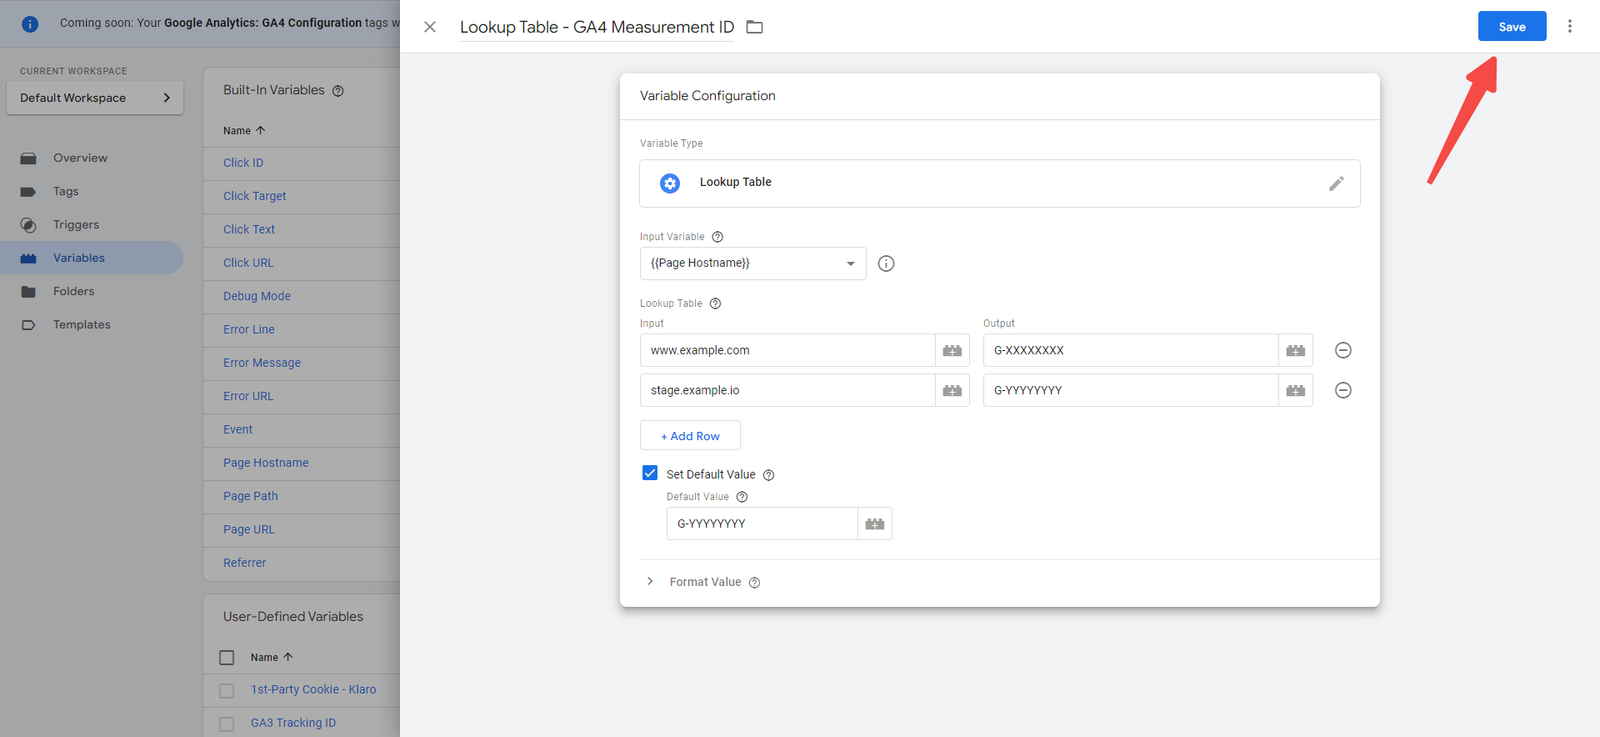Click the pencil icon to edit variable type
The width and height of the screenshot is (1600, 737).
1336,184
